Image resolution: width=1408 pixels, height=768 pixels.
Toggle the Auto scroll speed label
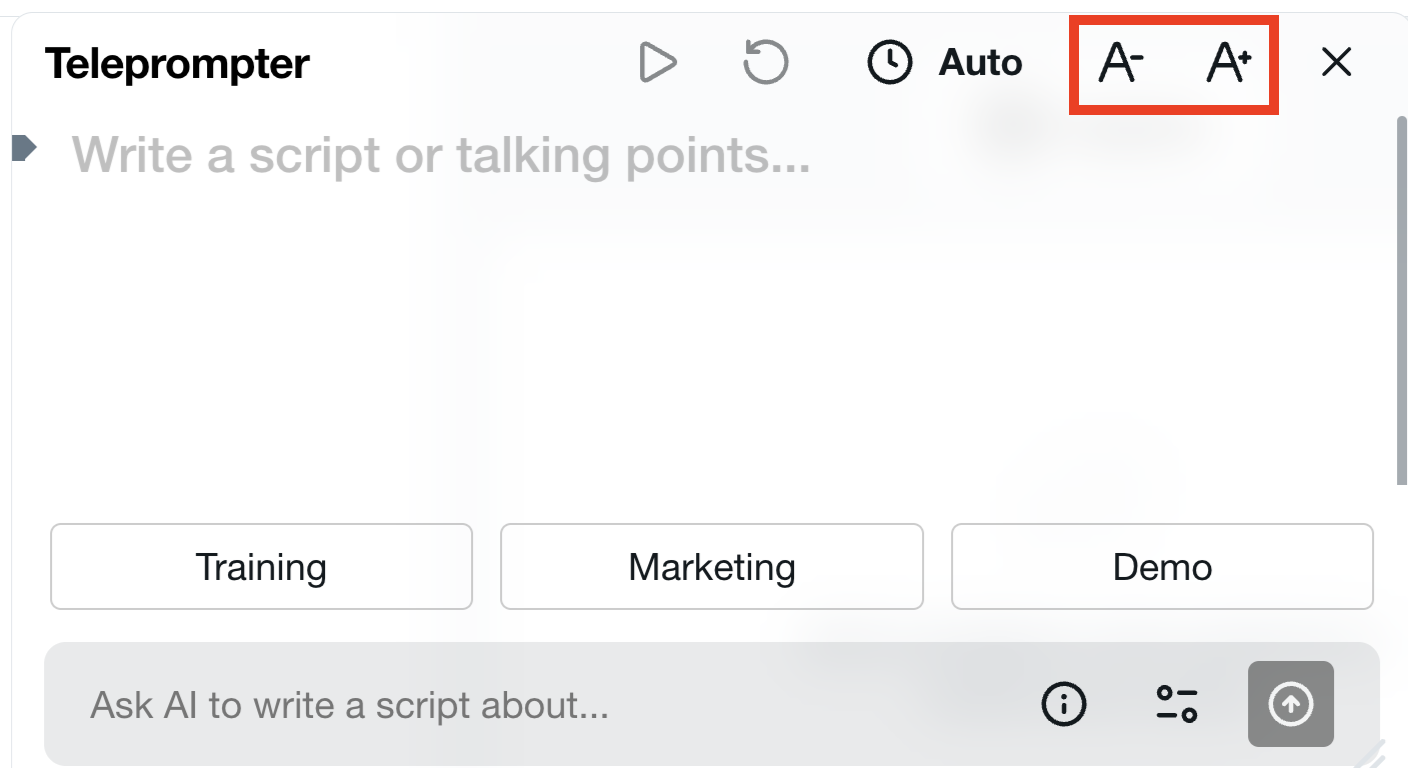point(980,63)
